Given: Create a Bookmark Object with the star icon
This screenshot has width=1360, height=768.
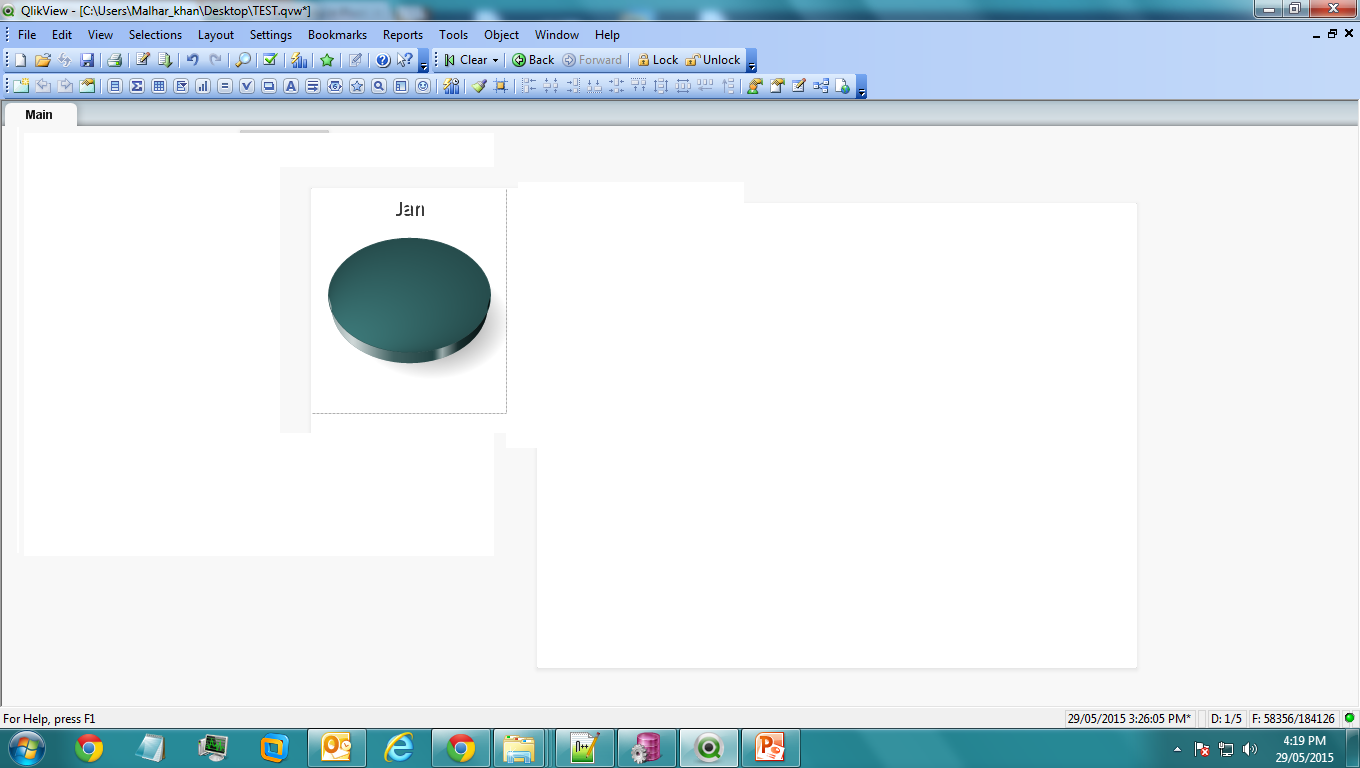Looking at the screenshot, I should click(x=357, y=86).
